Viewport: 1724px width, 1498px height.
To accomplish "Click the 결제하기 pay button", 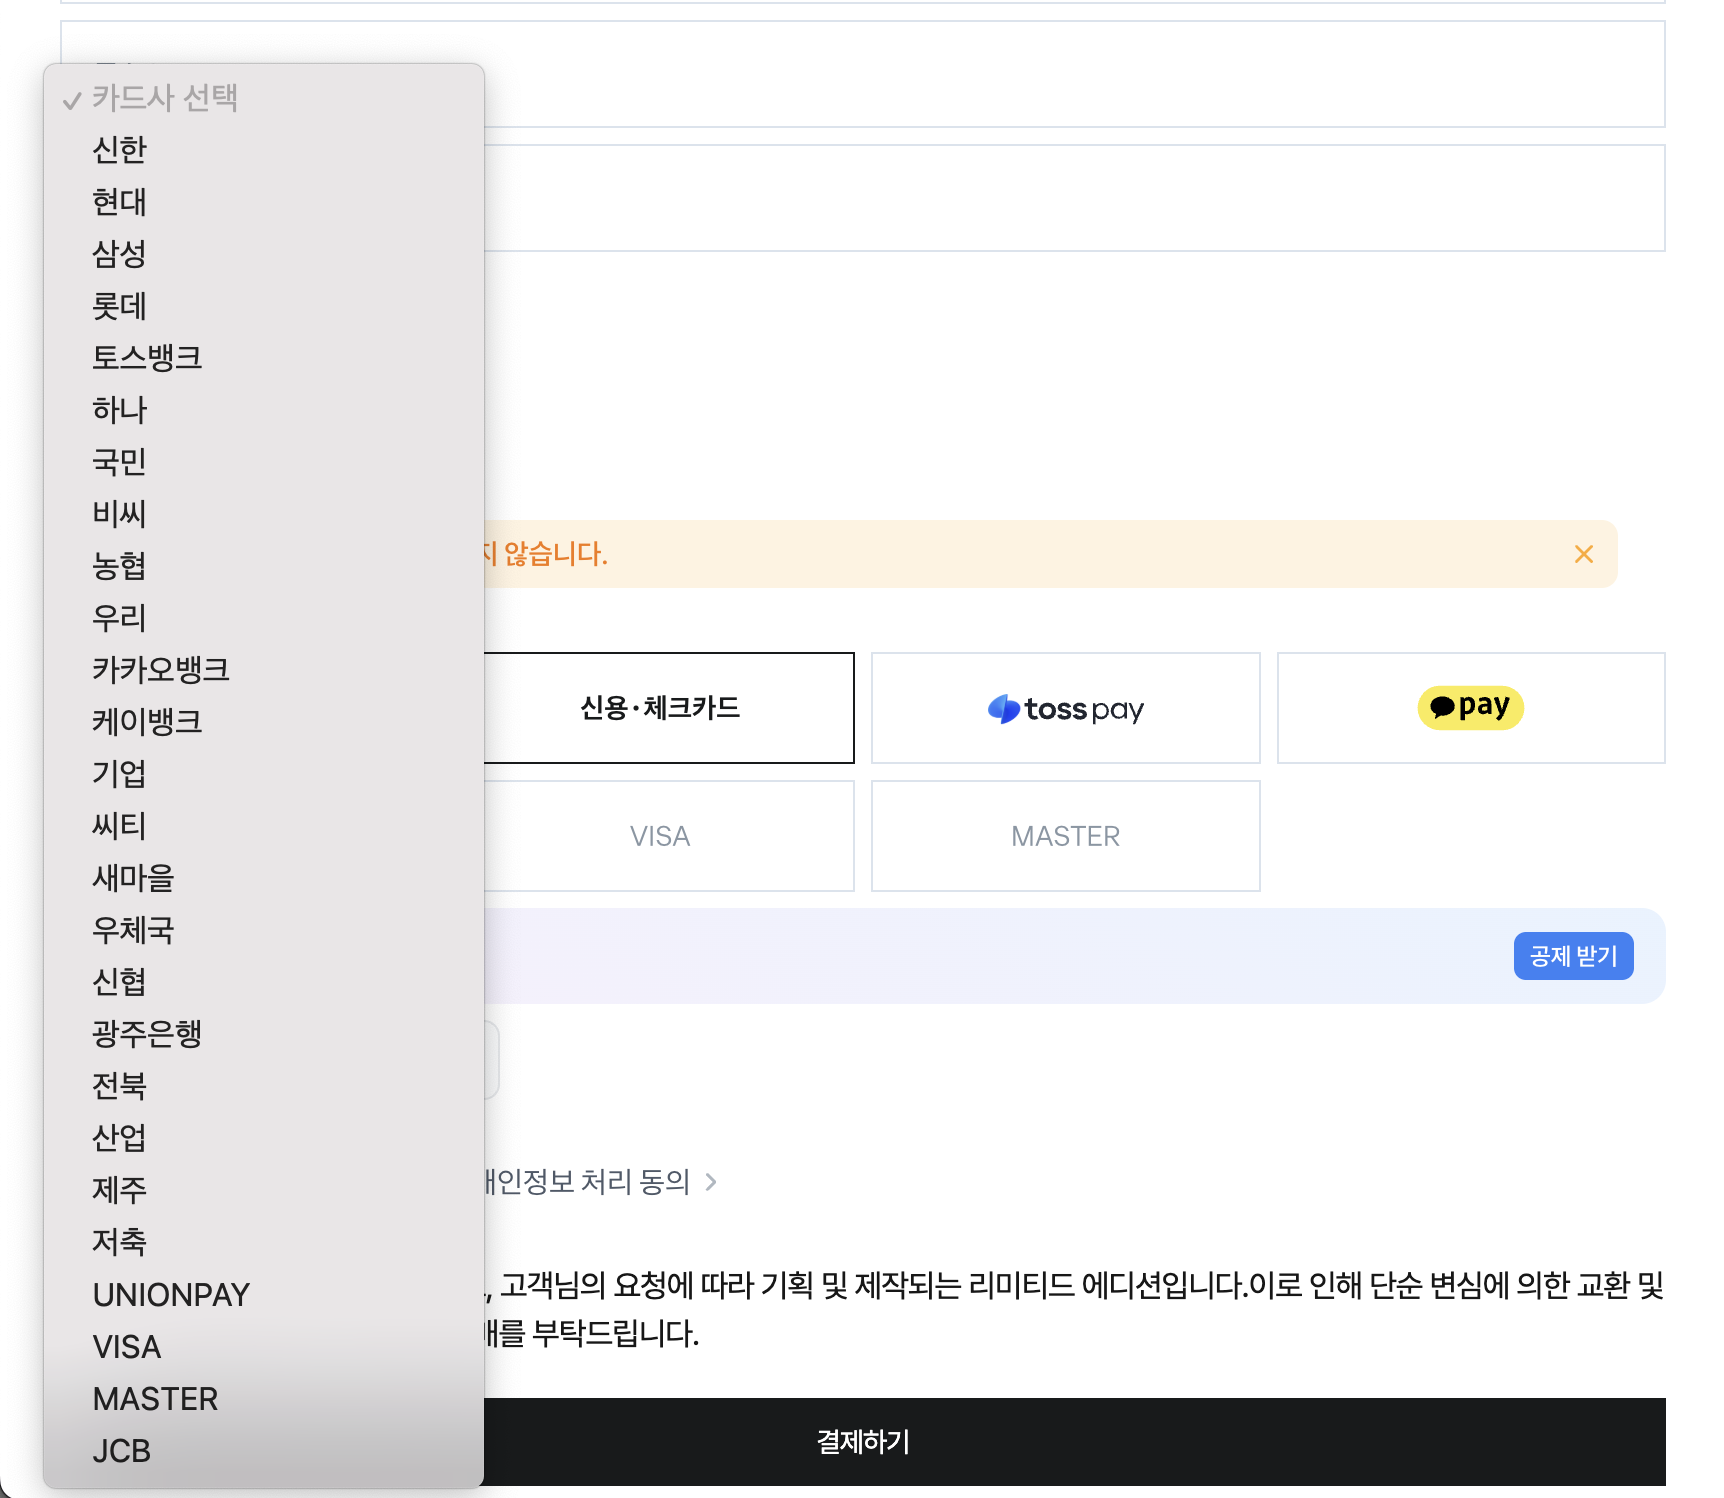I will [863, 1442].
